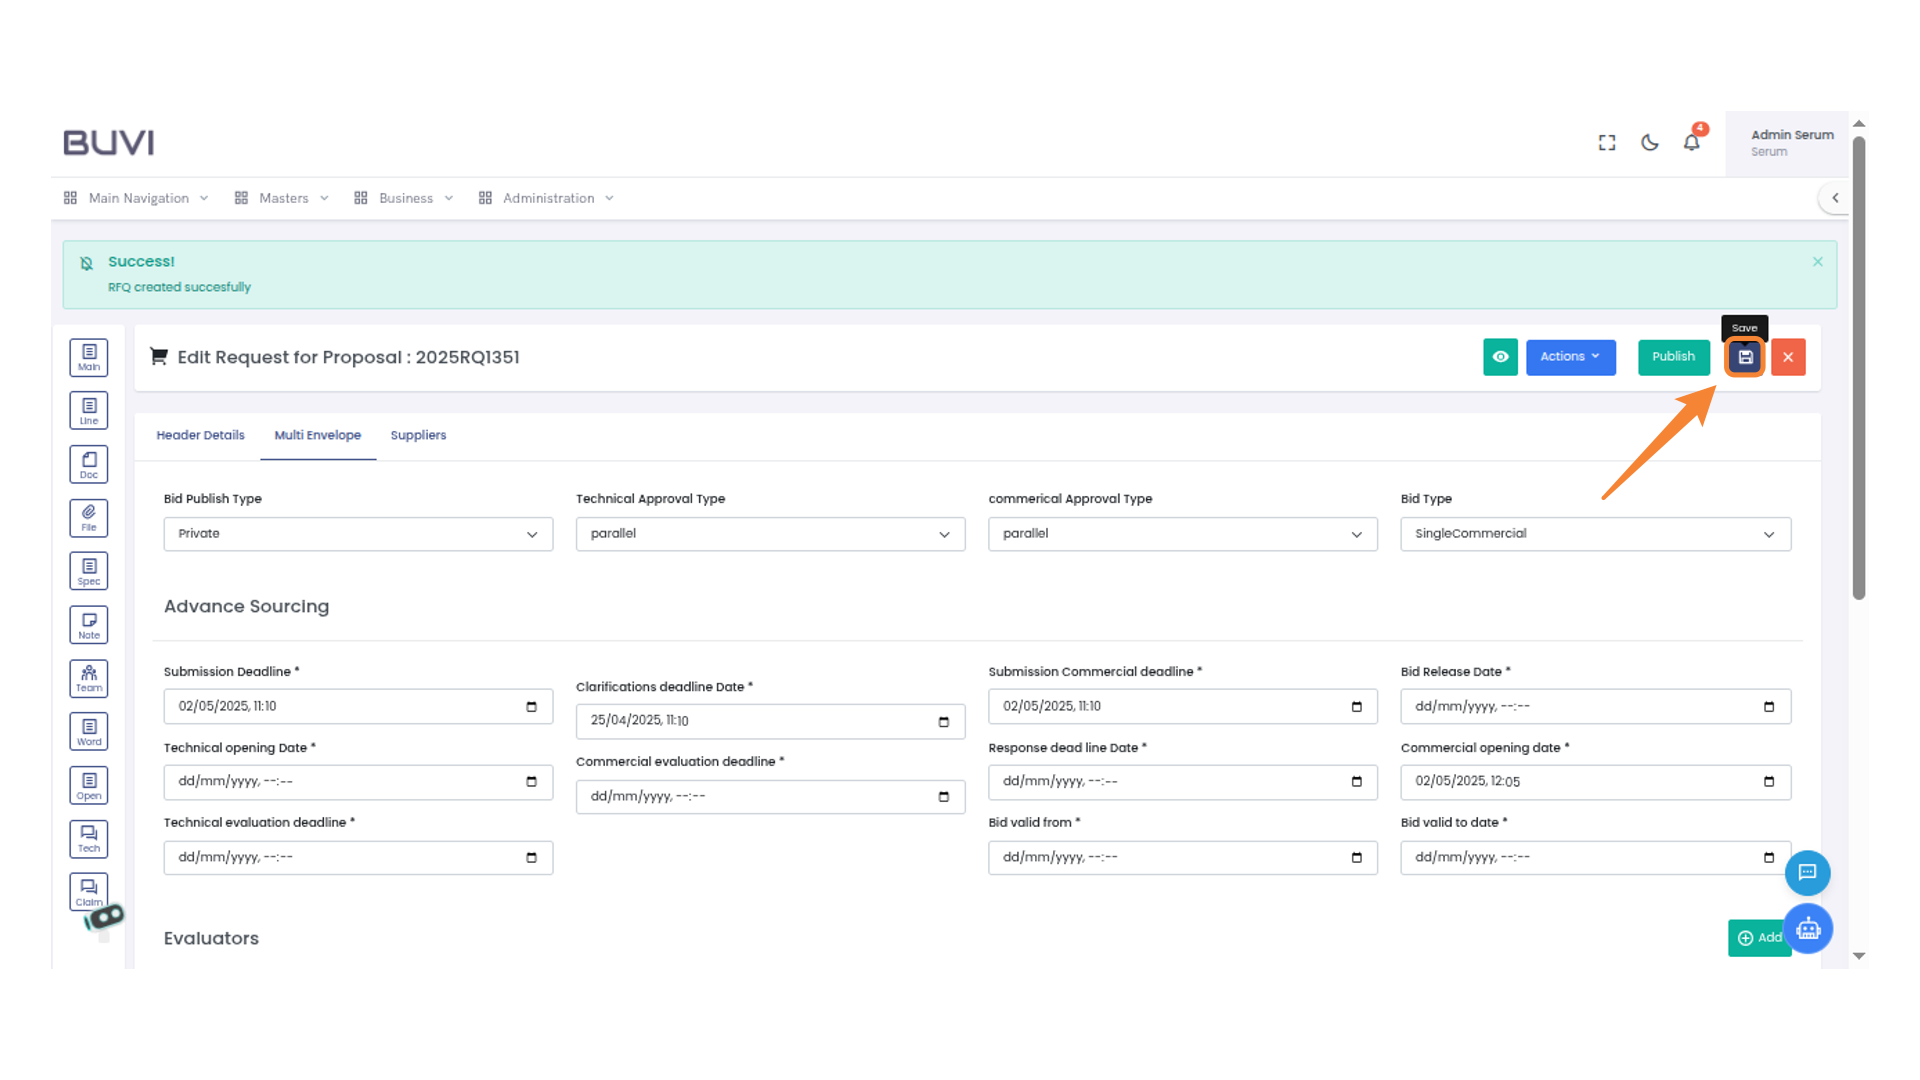Open the Spec sidebar icon
The image size is (1920, 1080).
click(x=89, y=571)
